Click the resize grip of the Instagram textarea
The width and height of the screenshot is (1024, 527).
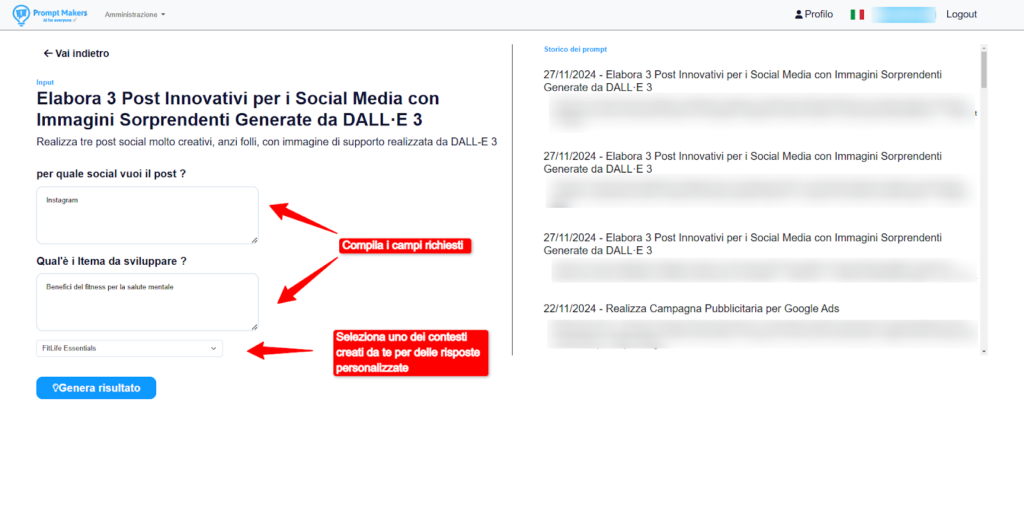click(x=253, y=240)
